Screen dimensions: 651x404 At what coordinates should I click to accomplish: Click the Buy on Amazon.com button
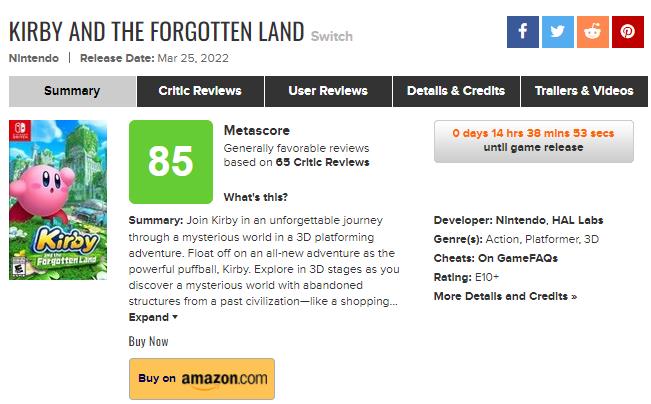(202, 379)
